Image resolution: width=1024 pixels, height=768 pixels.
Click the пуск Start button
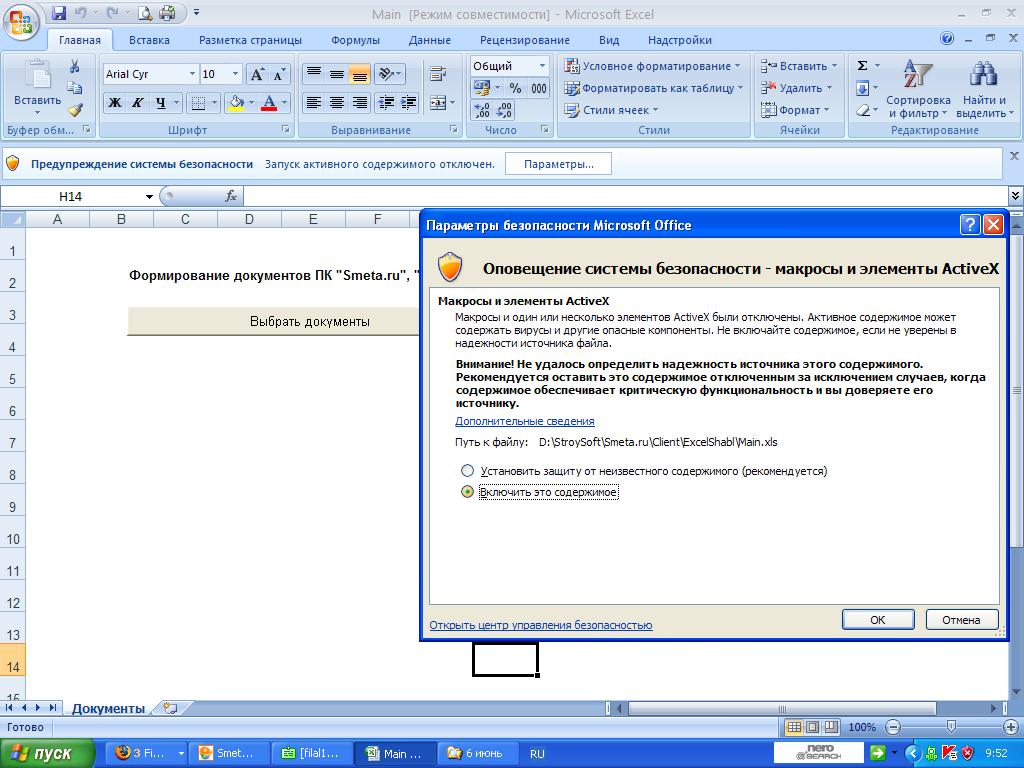(46, 754)
